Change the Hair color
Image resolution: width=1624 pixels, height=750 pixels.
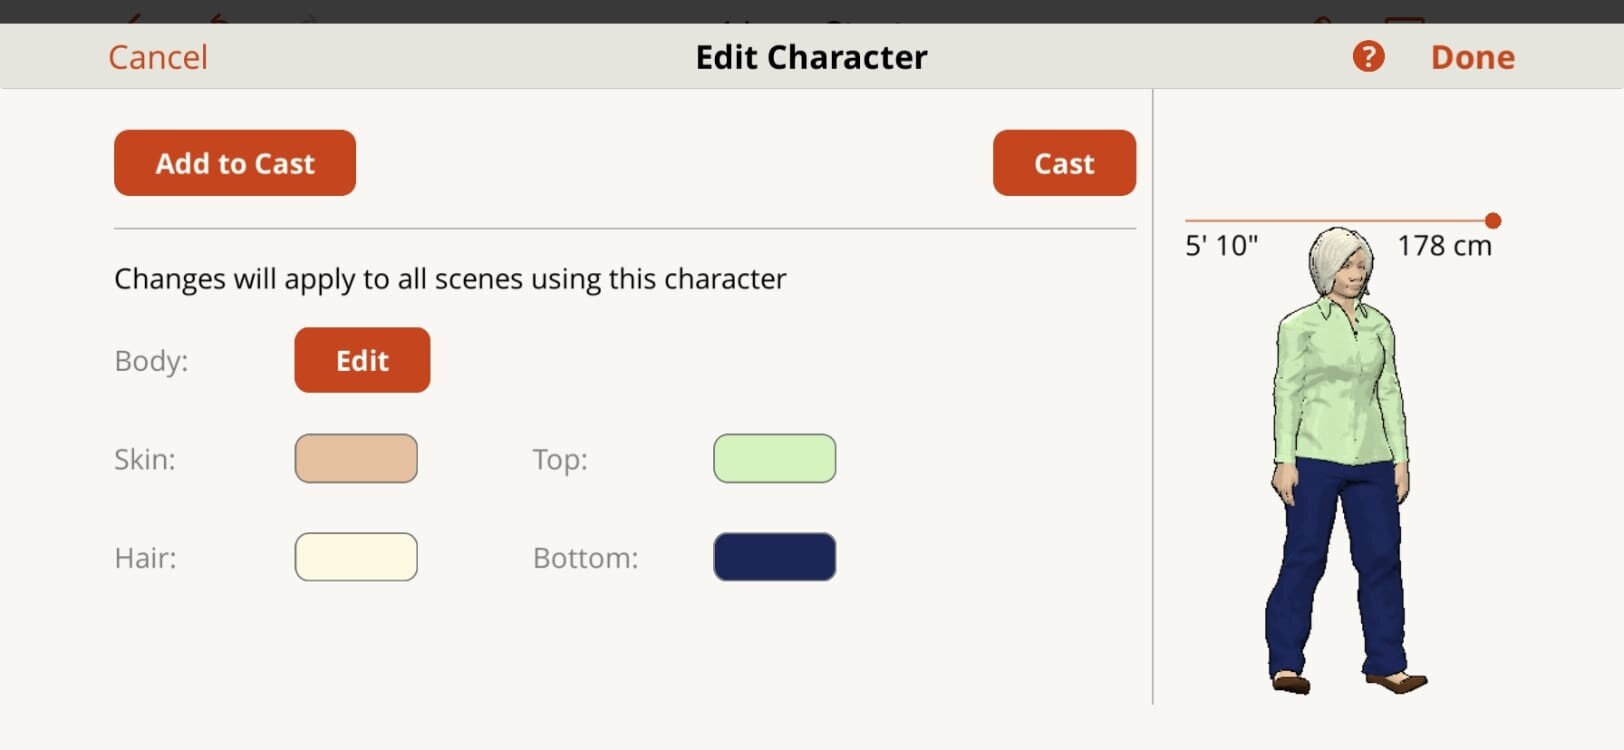356,557
